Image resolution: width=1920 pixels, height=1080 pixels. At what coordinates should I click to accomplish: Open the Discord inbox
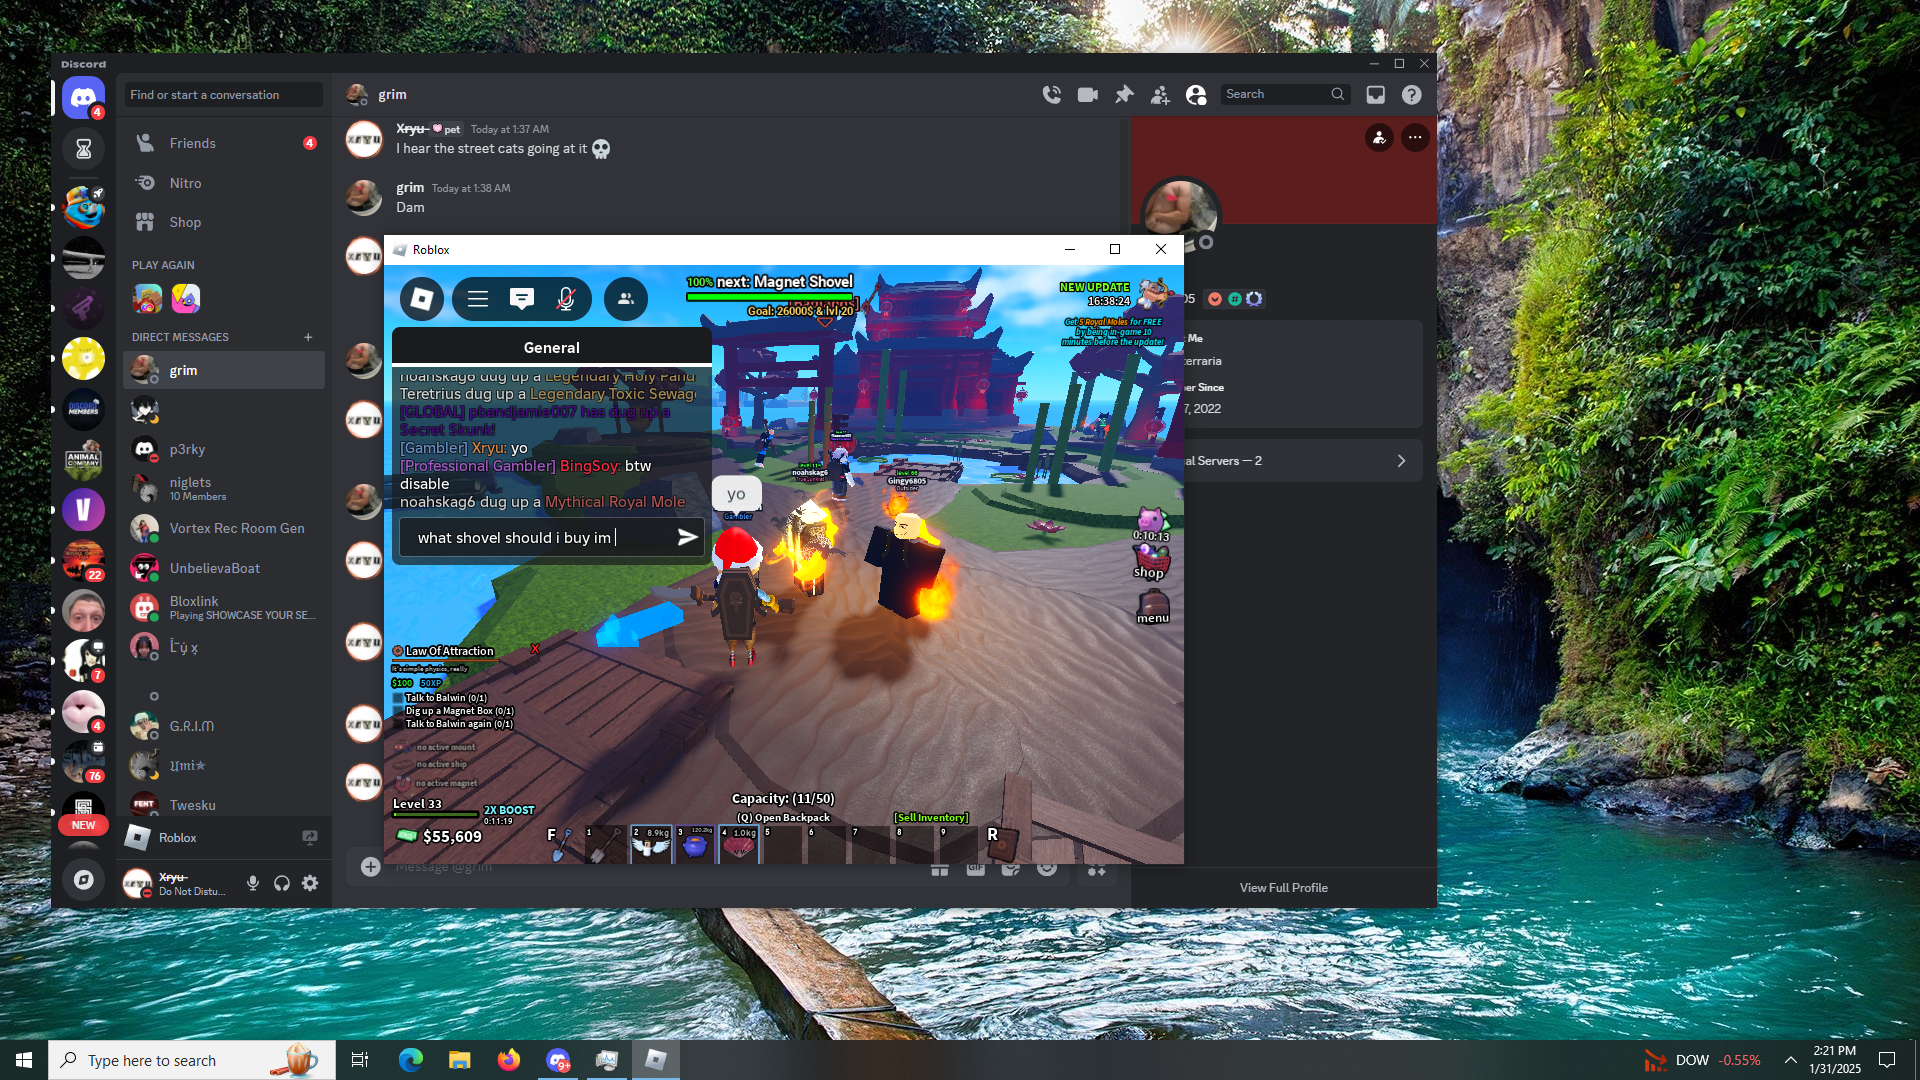(1376, 94)
